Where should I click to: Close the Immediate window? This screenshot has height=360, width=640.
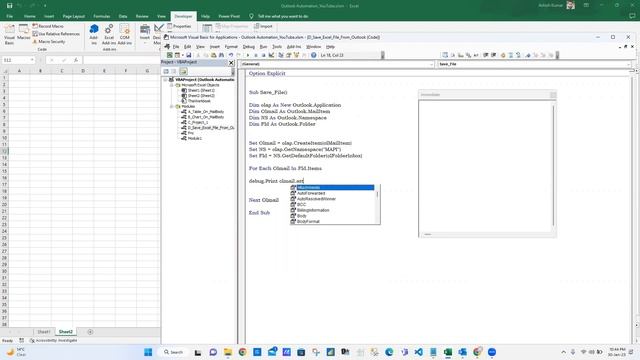coord(553,95)
